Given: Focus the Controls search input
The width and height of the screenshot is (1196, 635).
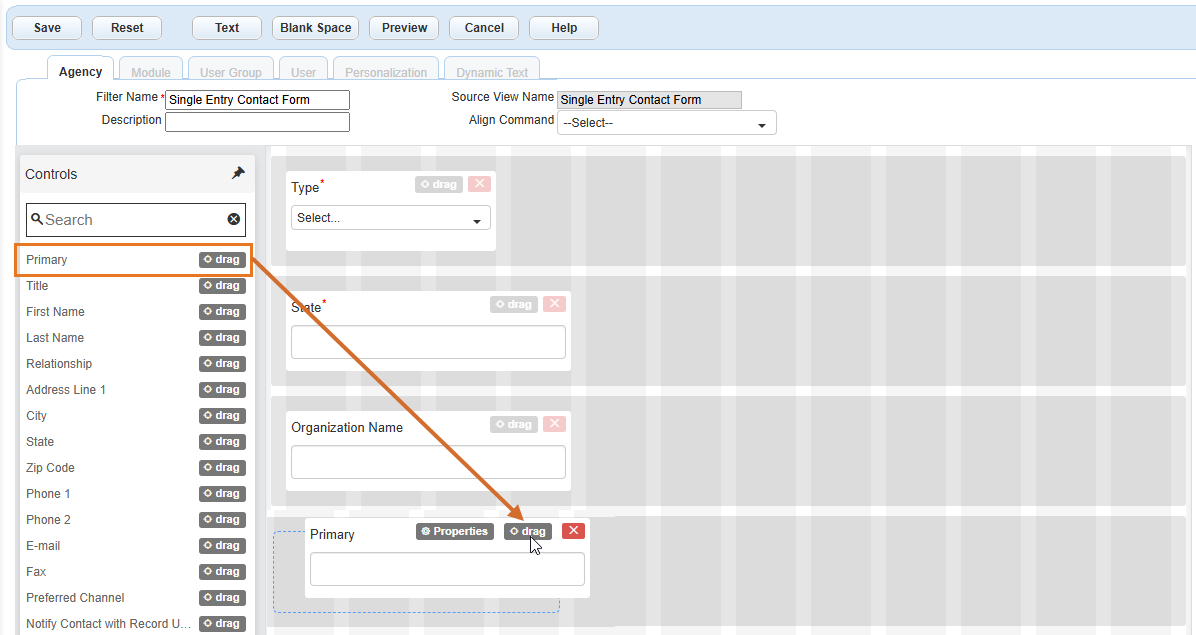Looking at the screenshot, I should [130, 220].
